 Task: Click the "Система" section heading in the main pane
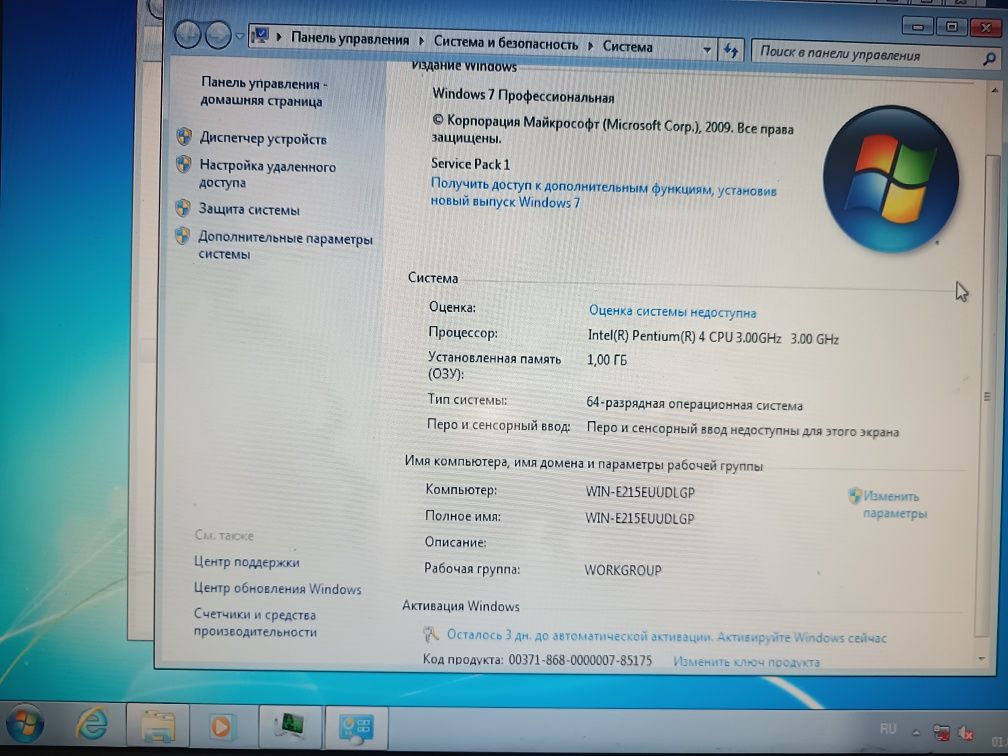pos(433,278)
